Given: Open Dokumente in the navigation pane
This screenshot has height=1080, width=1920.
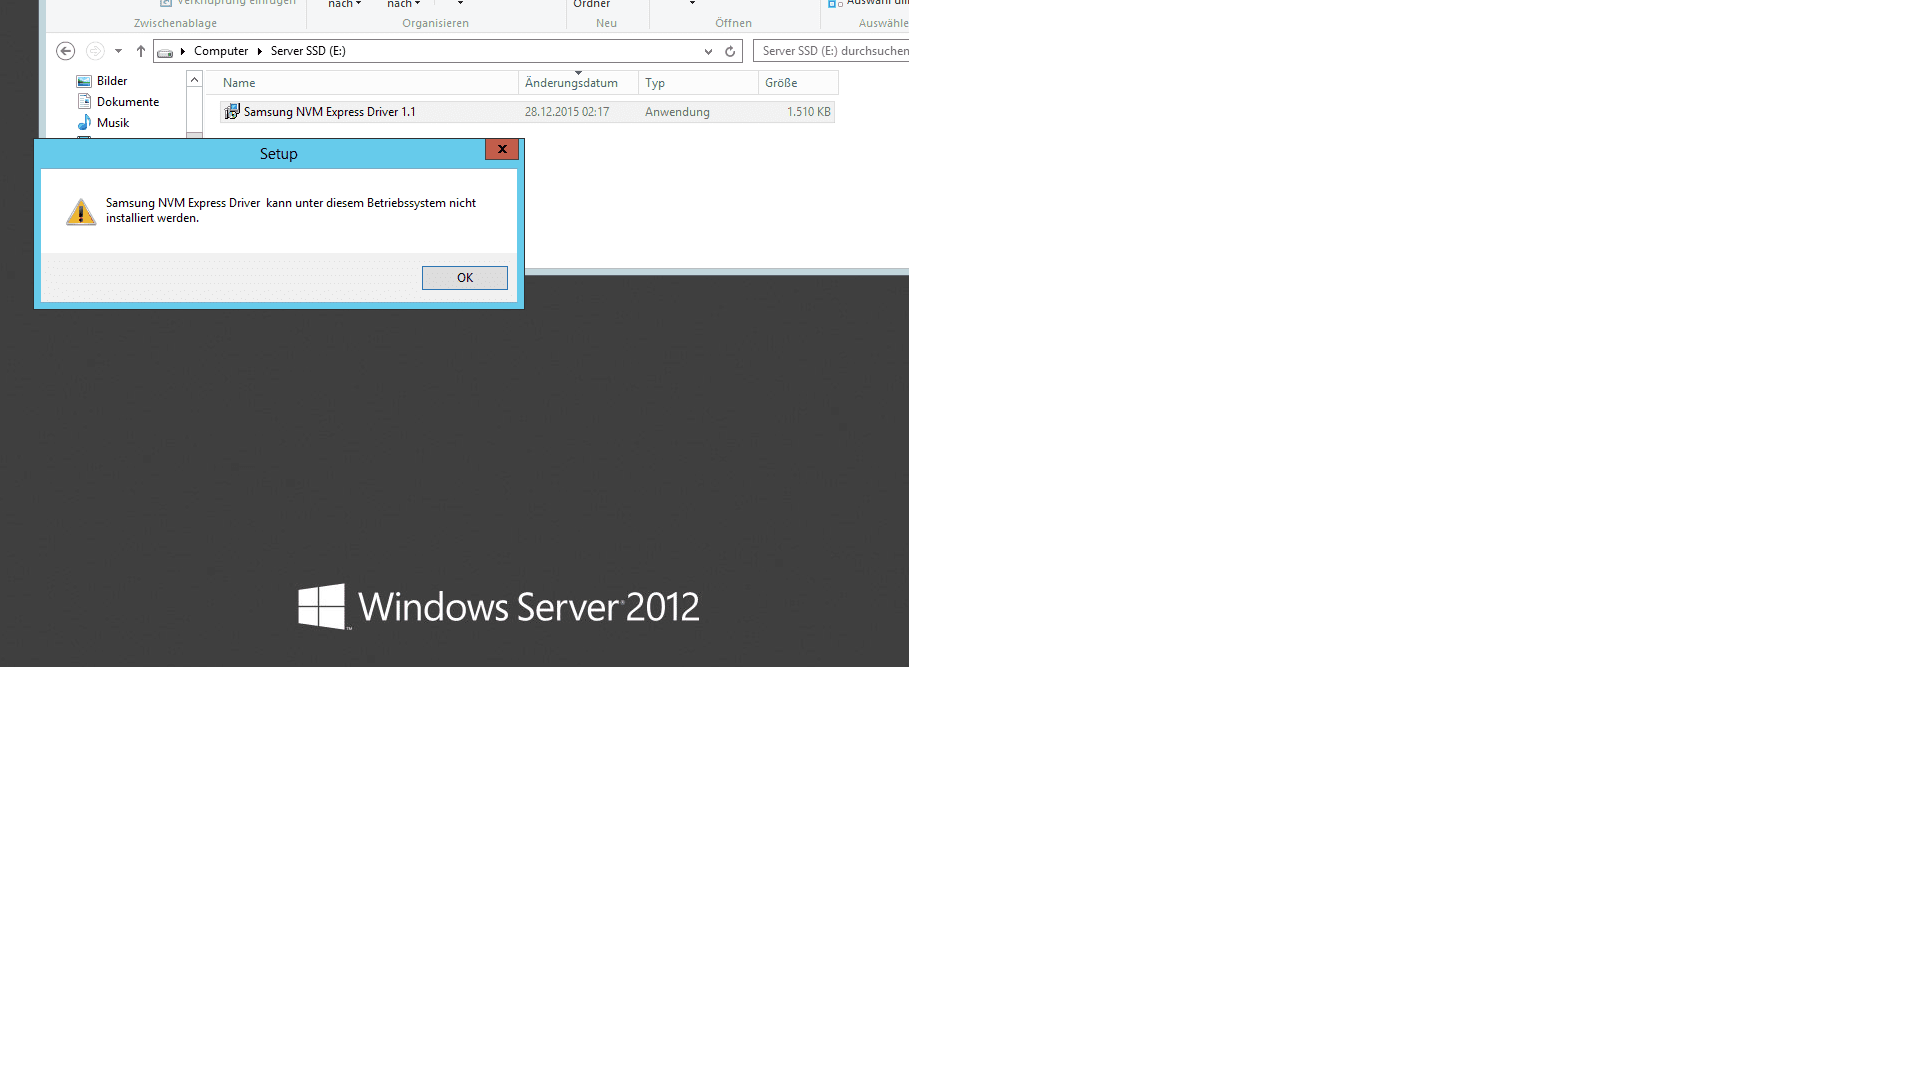Looking at the screenshot, I should click(x=128, y=102).
